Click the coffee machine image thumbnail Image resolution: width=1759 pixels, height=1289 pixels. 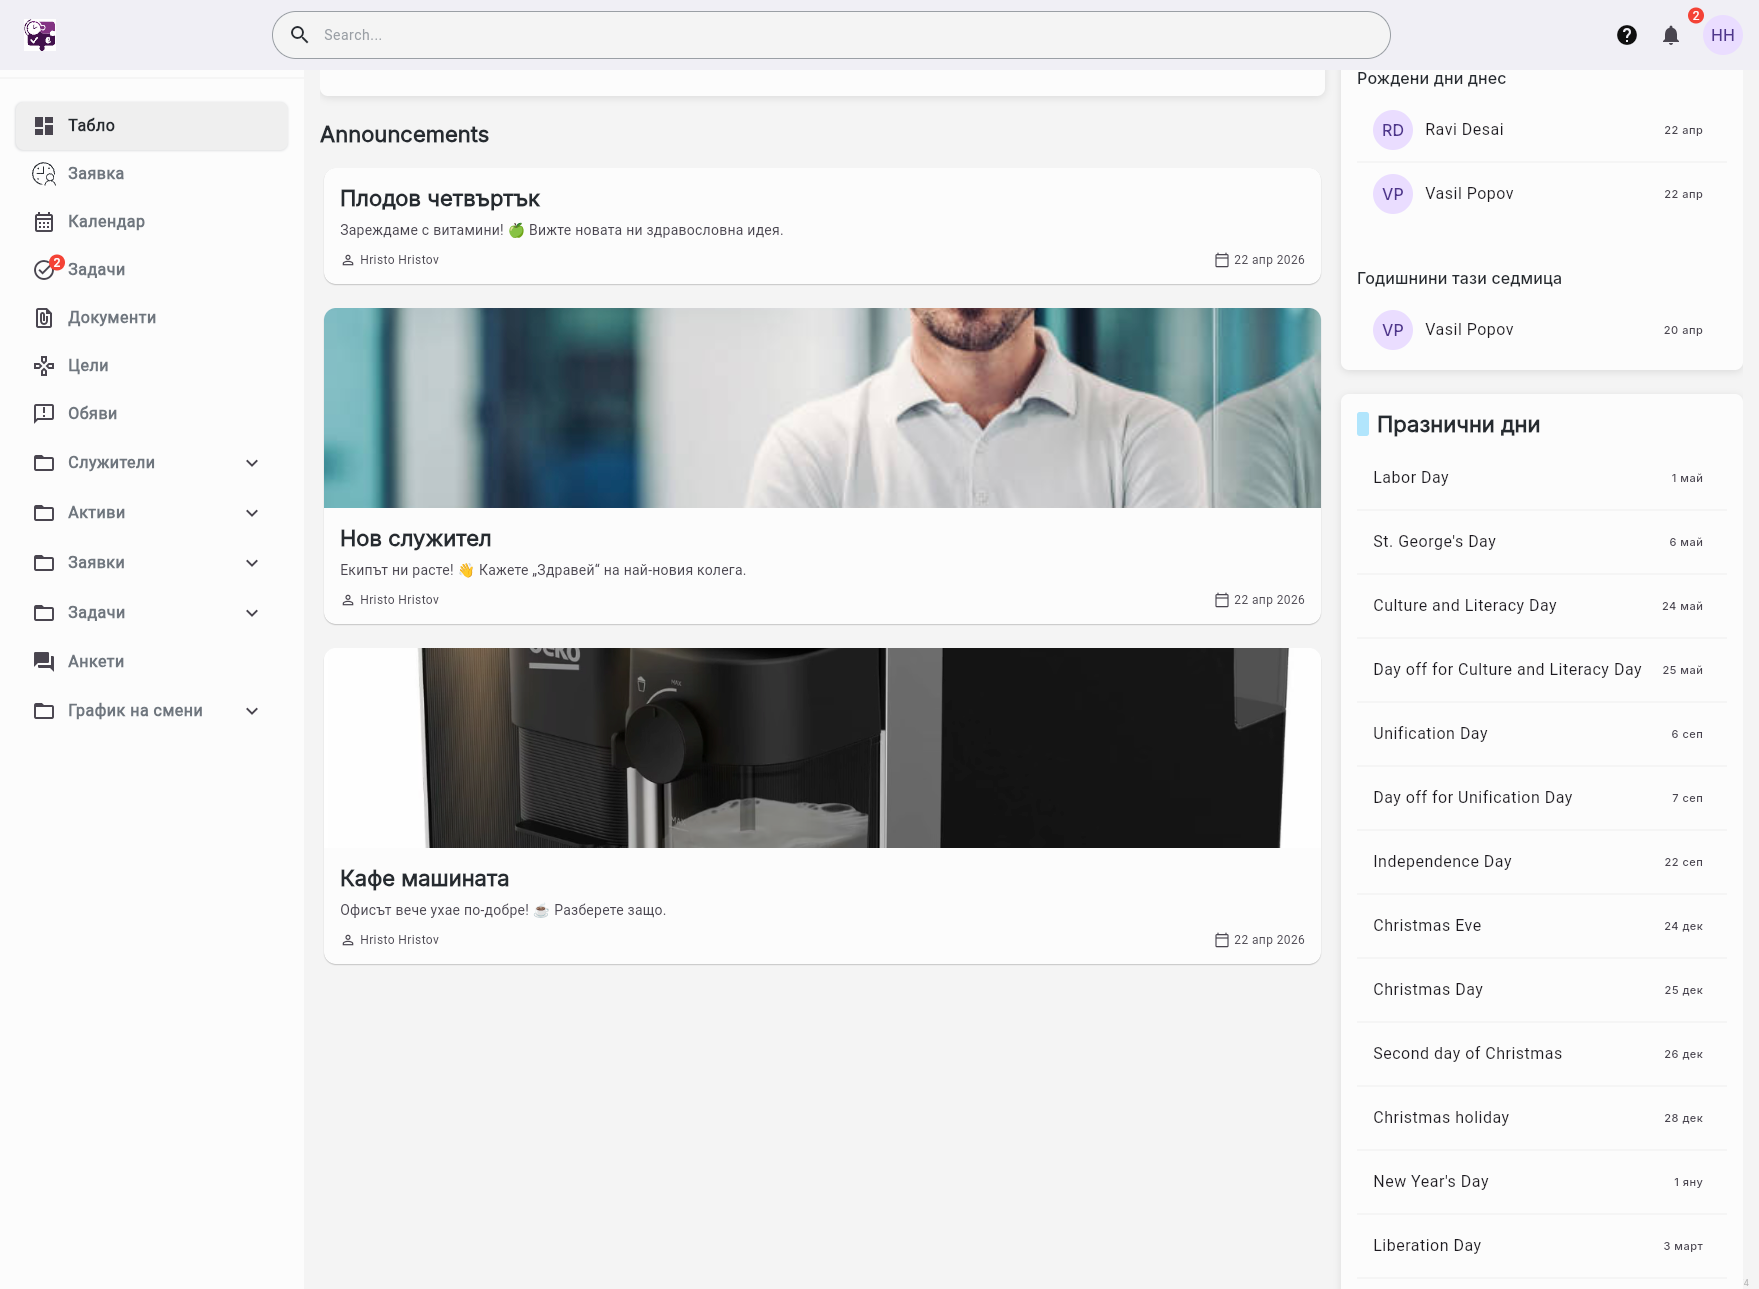tap(822, 748)
